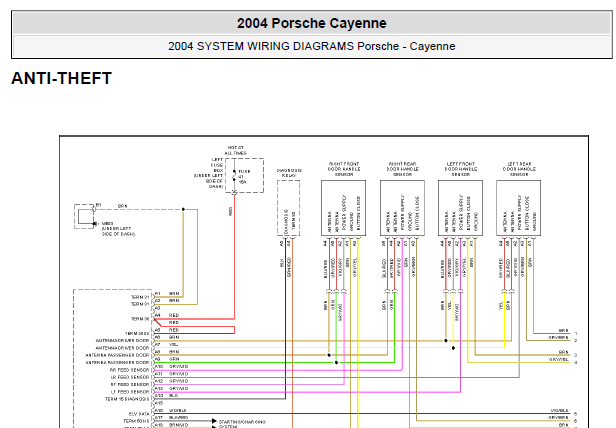
Task: Click wire continuation number 1
Action: click(x=576, y=334)
